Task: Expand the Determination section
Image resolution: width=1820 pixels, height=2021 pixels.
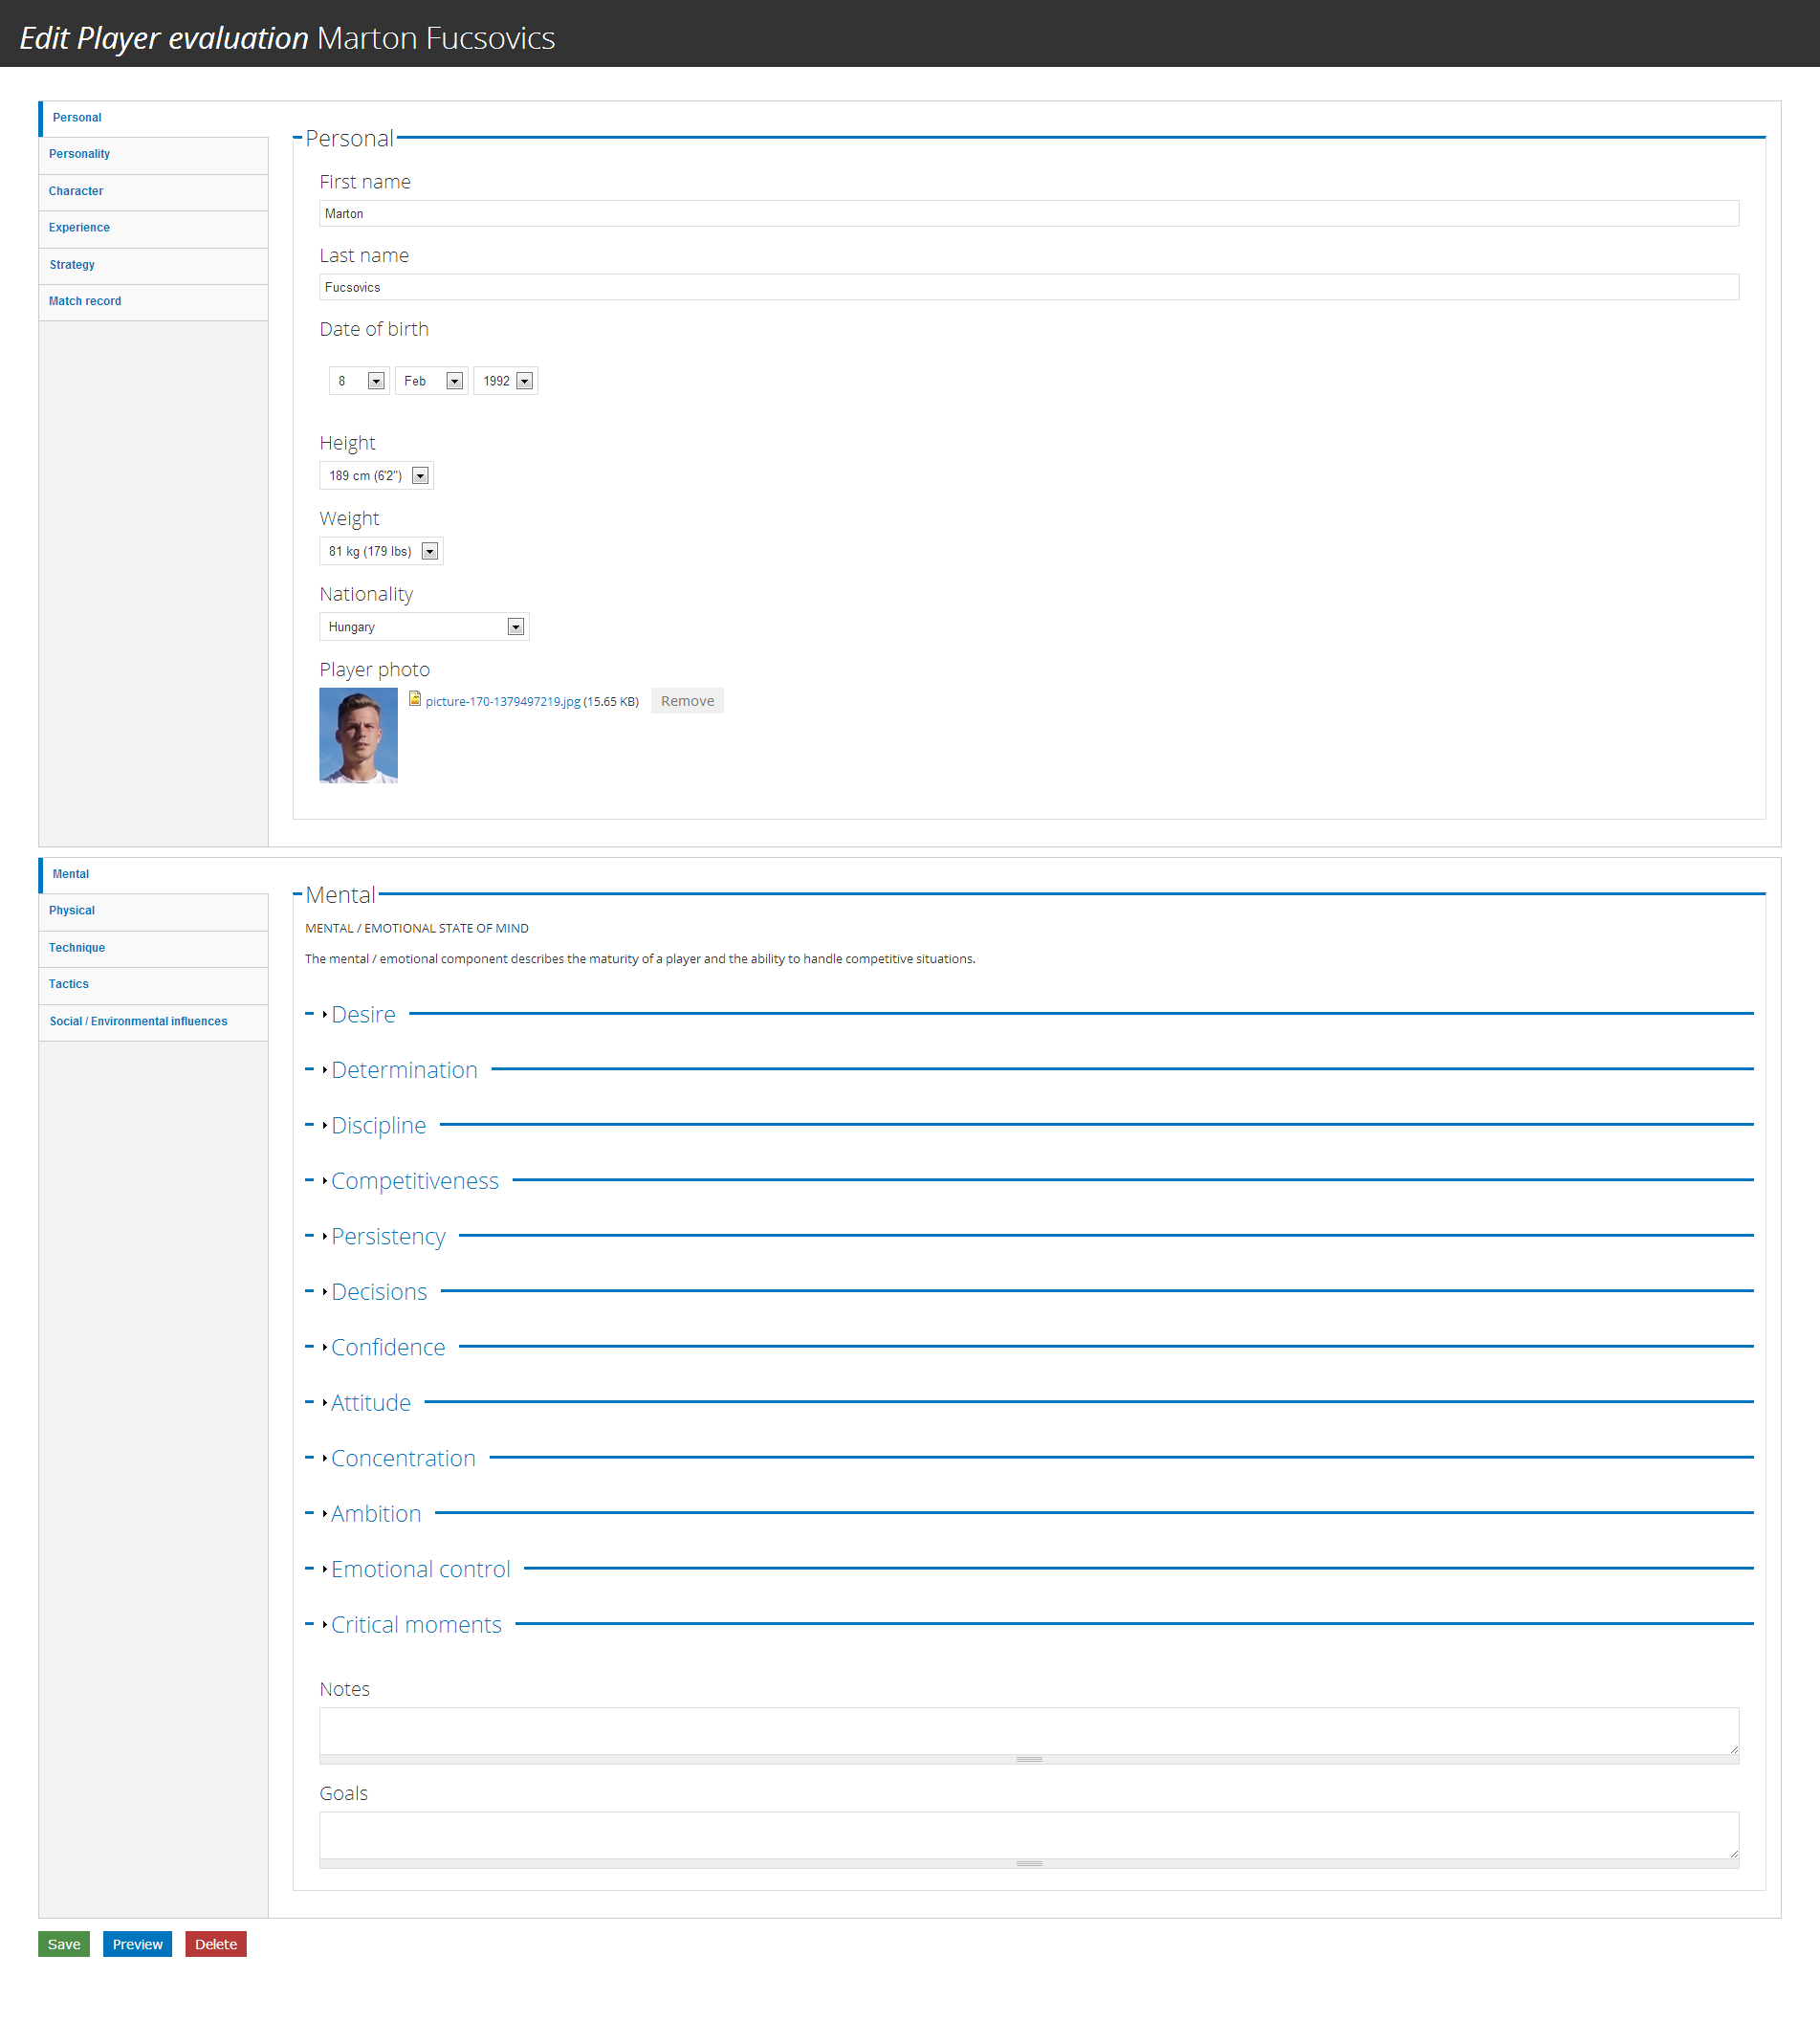Action: point(404,1071)
